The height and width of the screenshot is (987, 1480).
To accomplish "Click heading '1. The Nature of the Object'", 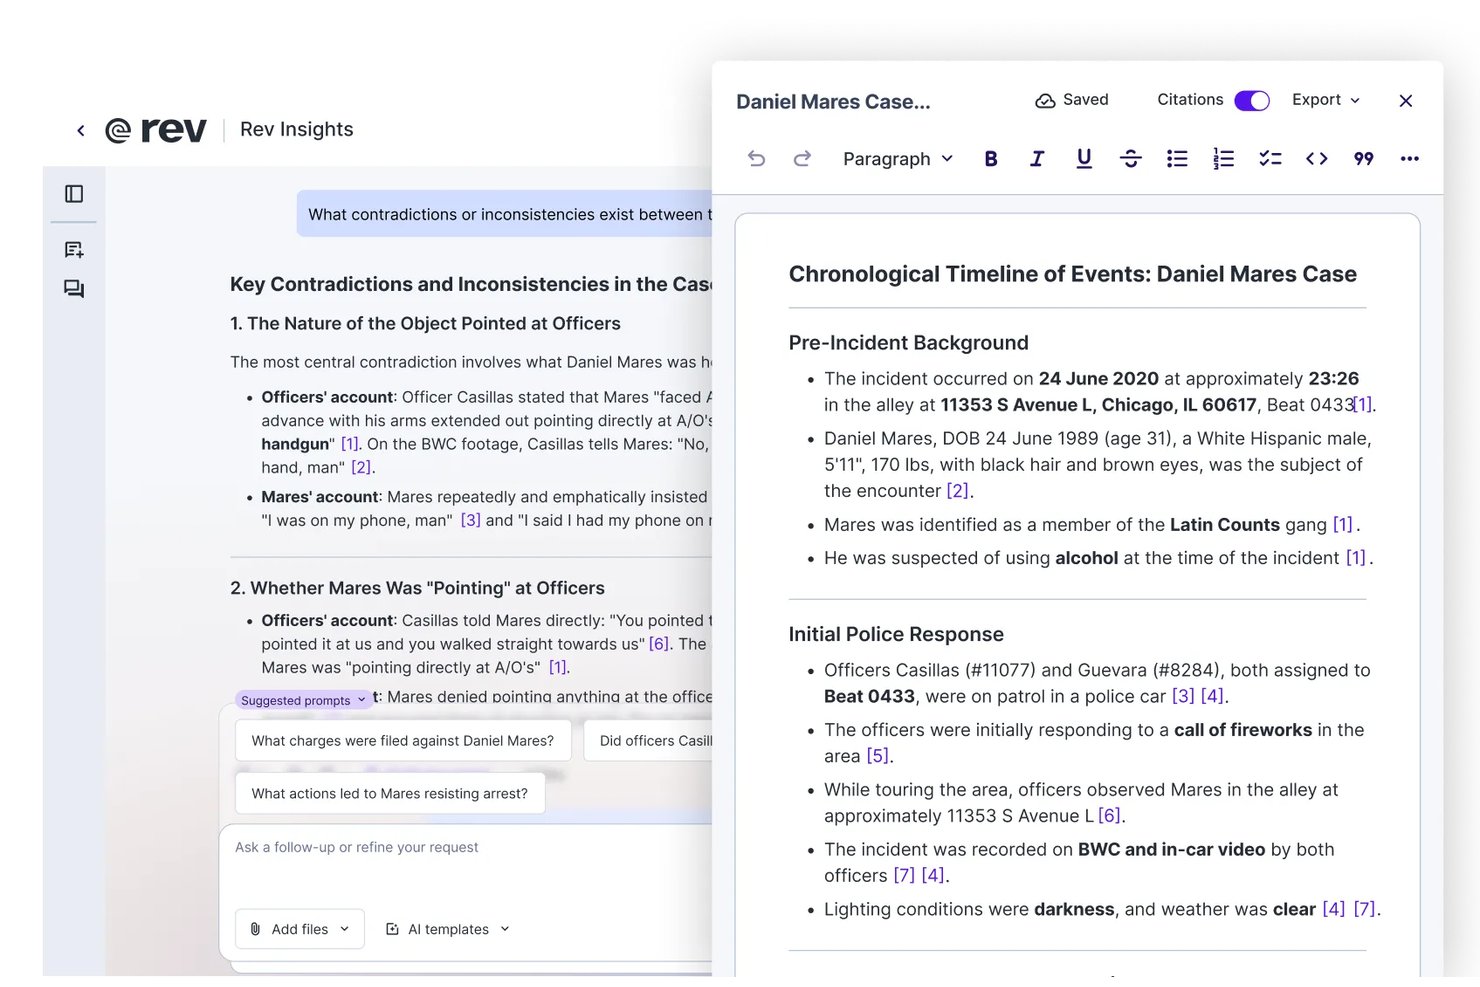I will (x=425, y=323).
